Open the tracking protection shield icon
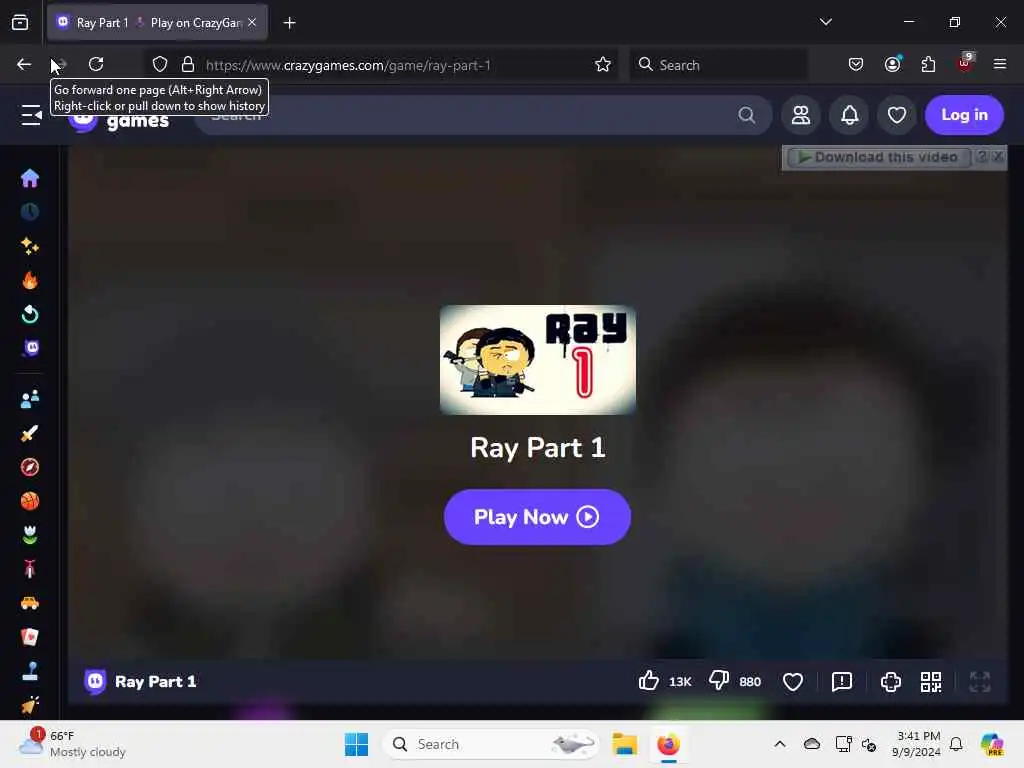This screenshot has width=1024, height=768. [x=160, y=64]
